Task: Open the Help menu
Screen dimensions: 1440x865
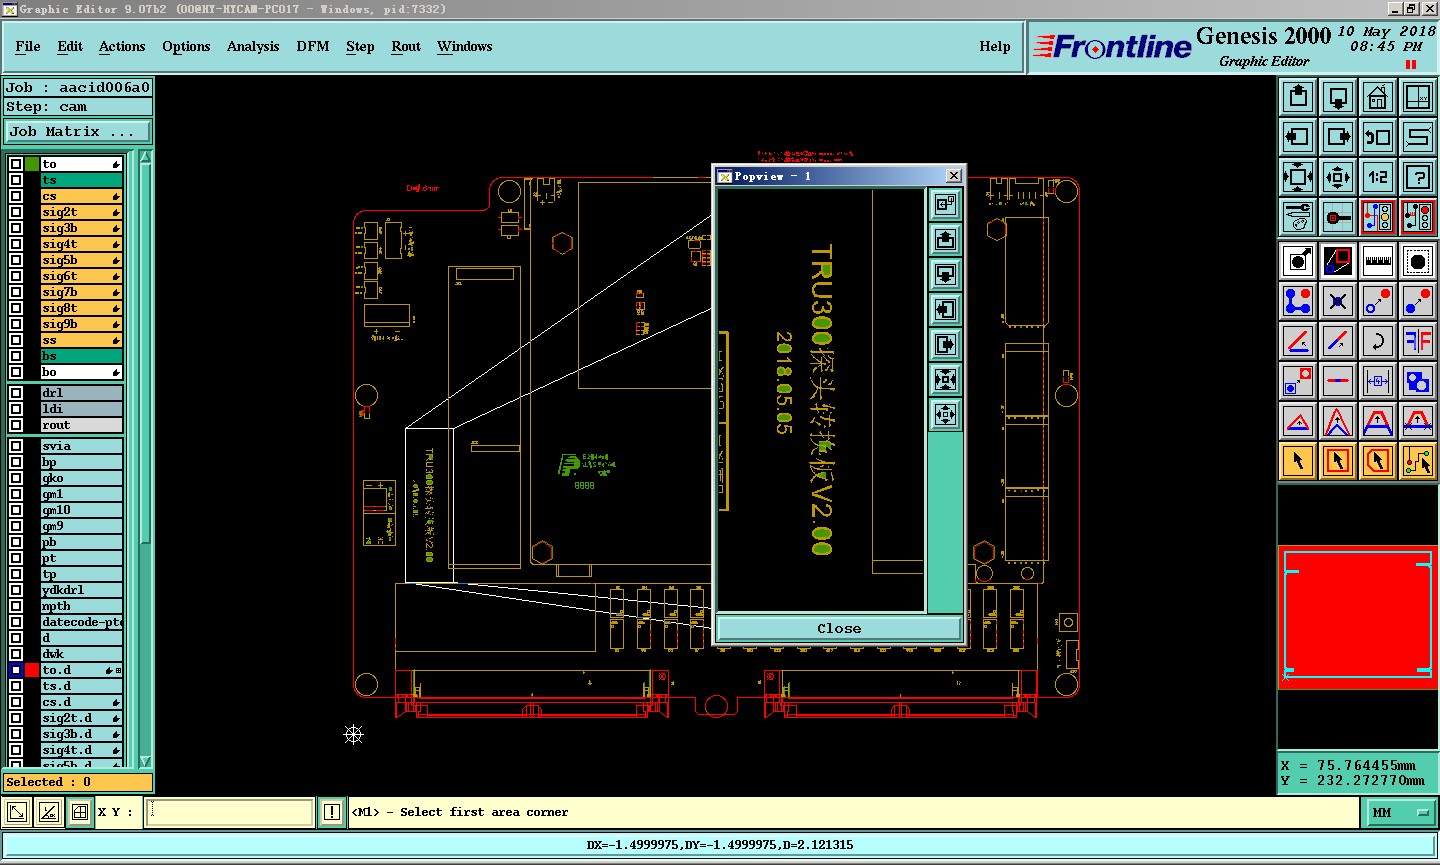Action: 995,47
